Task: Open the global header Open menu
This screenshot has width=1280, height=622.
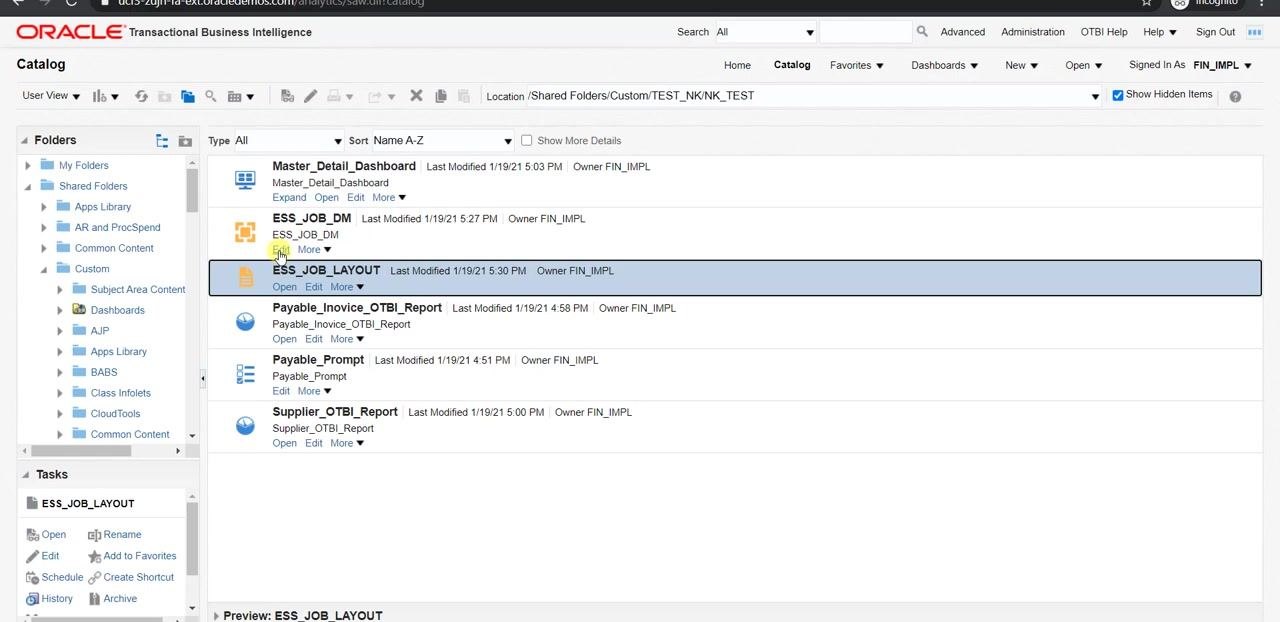Action: (1083, 66)
